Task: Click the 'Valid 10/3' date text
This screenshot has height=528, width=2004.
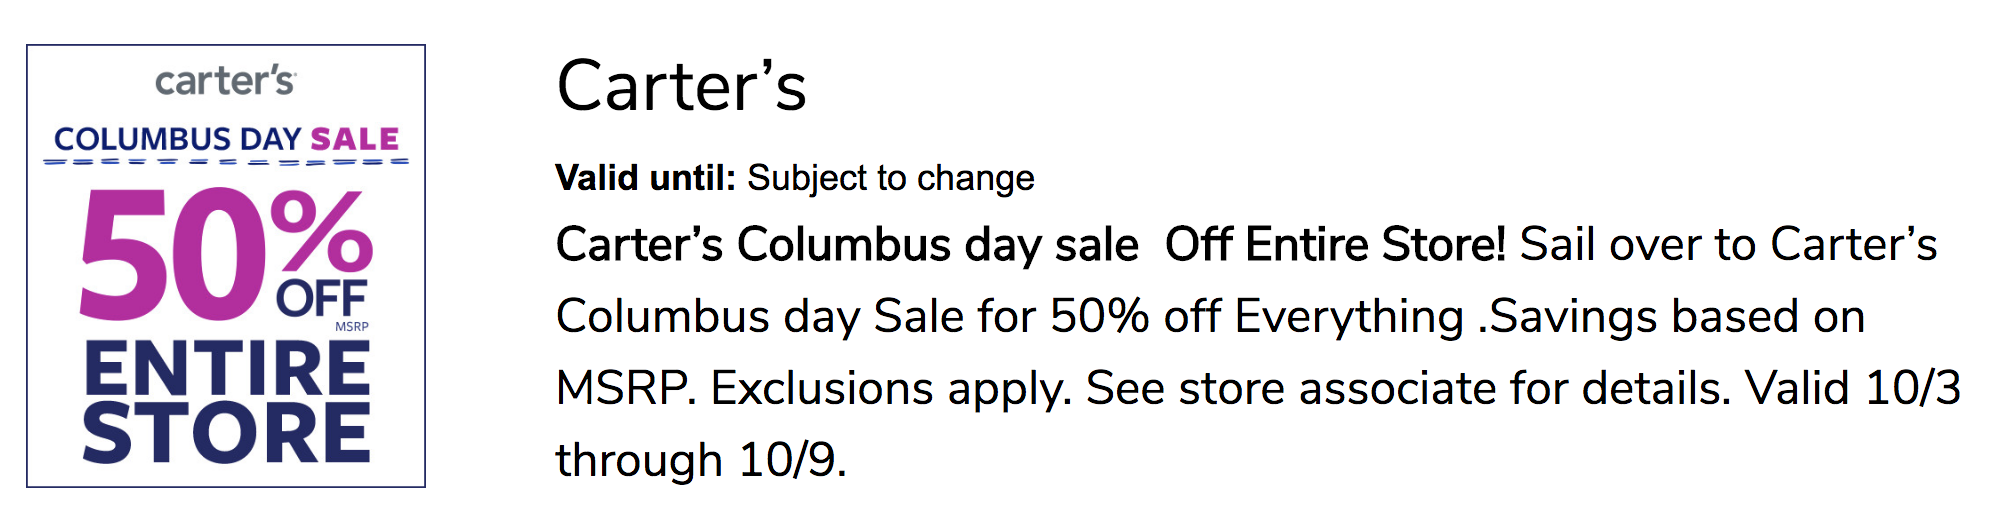Action: [x=1853, y=388]
